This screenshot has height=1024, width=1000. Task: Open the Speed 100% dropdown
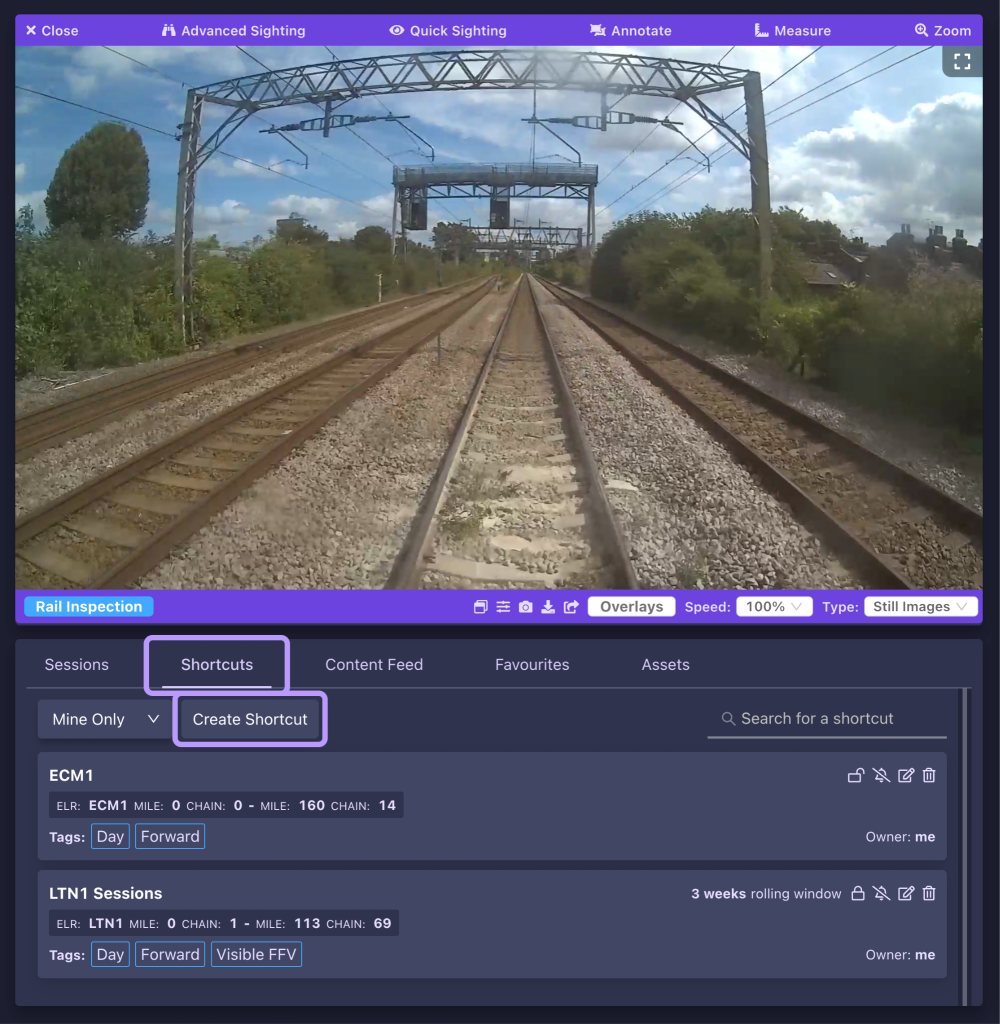[x=774, y=607]
